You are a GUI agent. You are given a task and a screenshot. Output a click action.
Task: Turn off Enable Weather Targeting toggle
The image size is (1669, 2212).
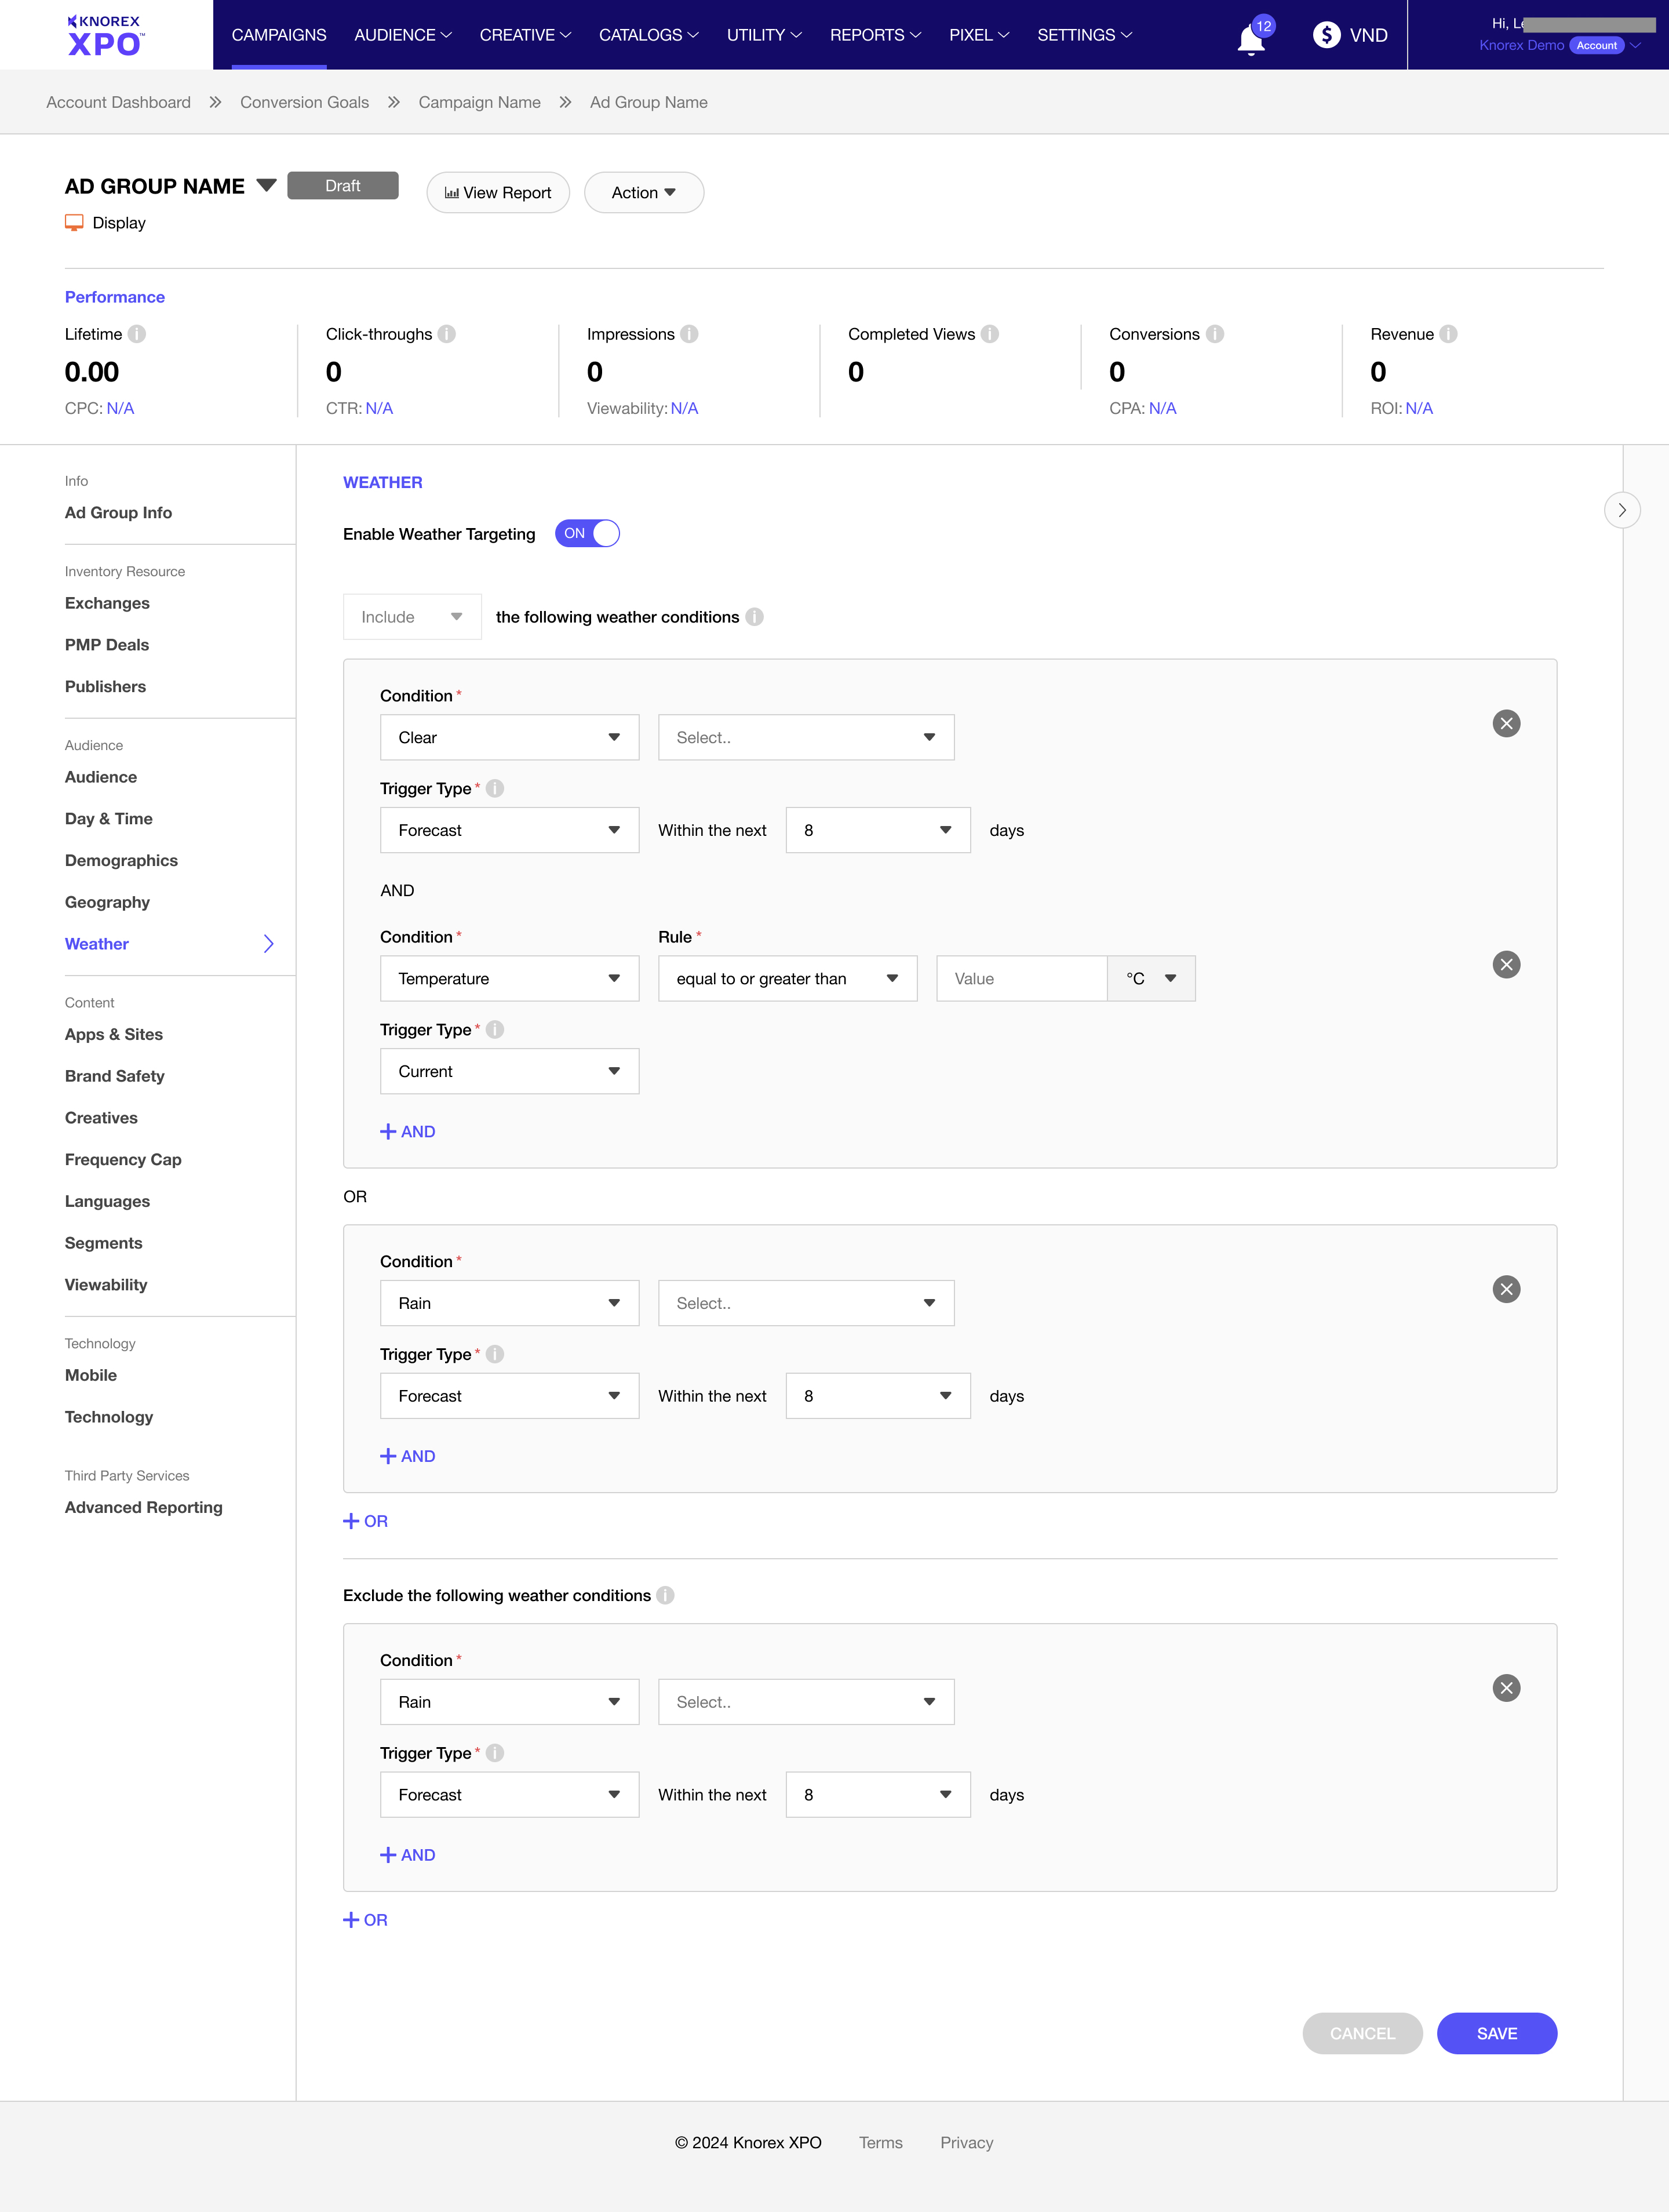point(587,533)
